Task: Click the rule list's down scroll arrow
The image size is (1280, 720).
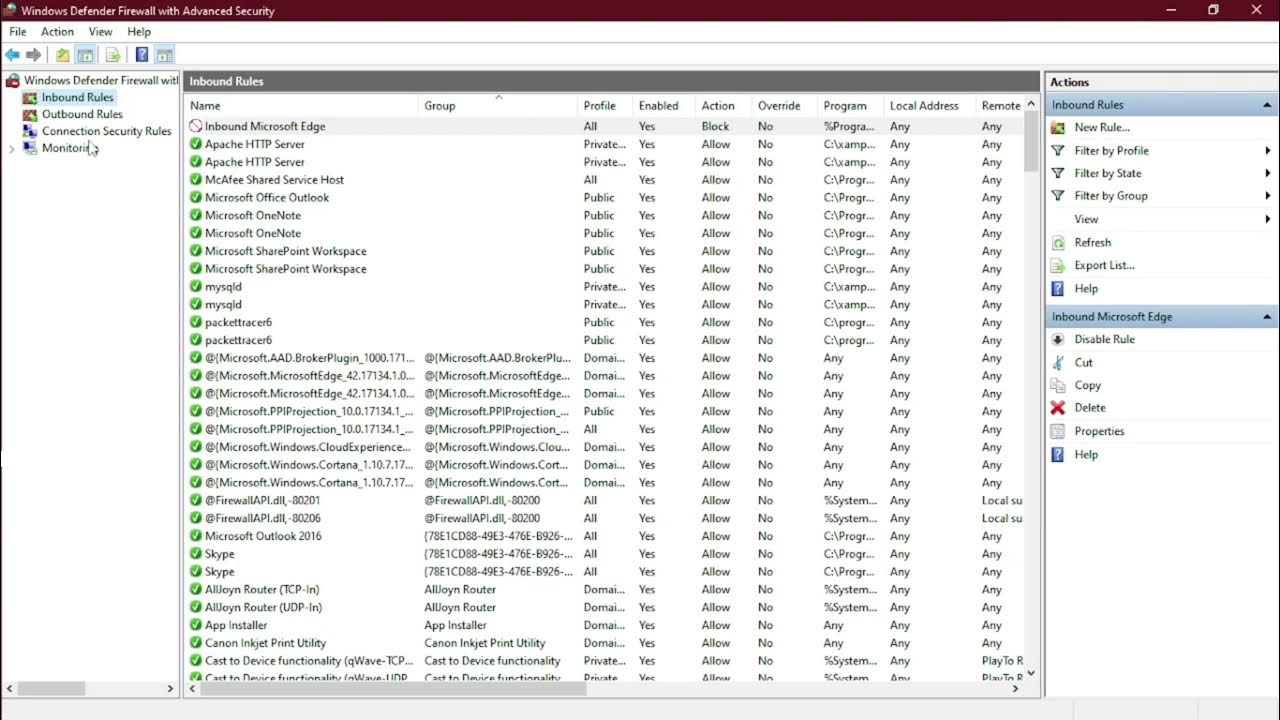Action: [1031, 673]
